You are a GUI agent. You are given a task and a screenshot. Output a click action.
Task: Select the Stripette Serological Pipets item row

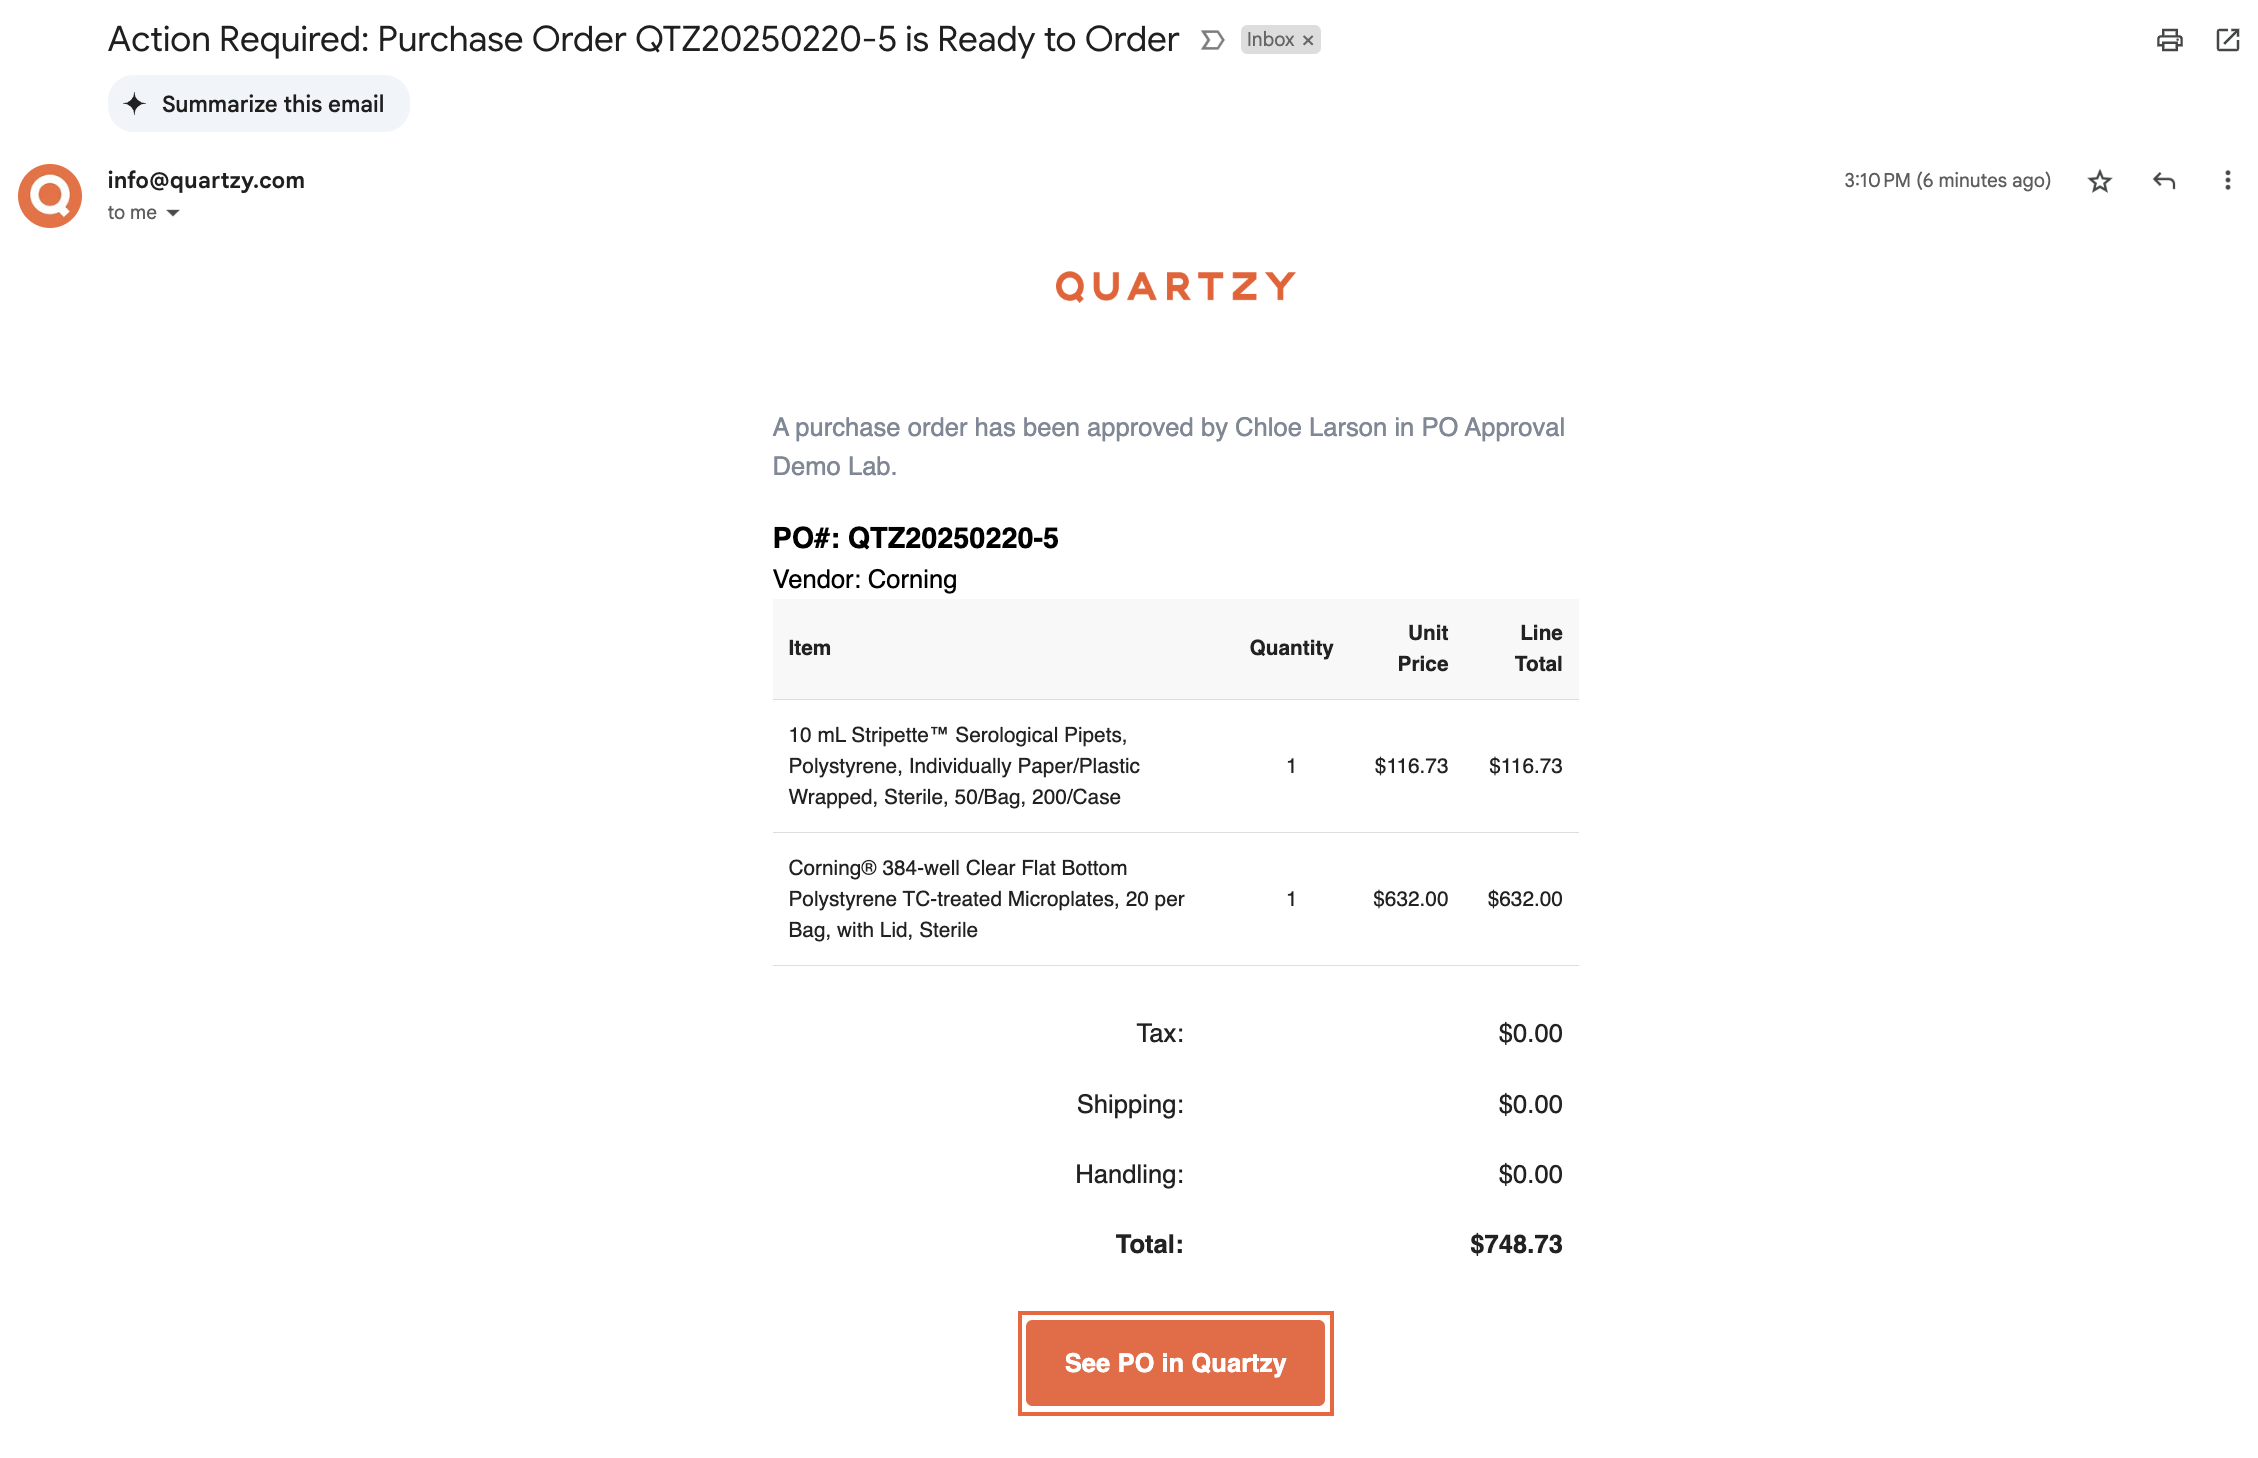1175,766
